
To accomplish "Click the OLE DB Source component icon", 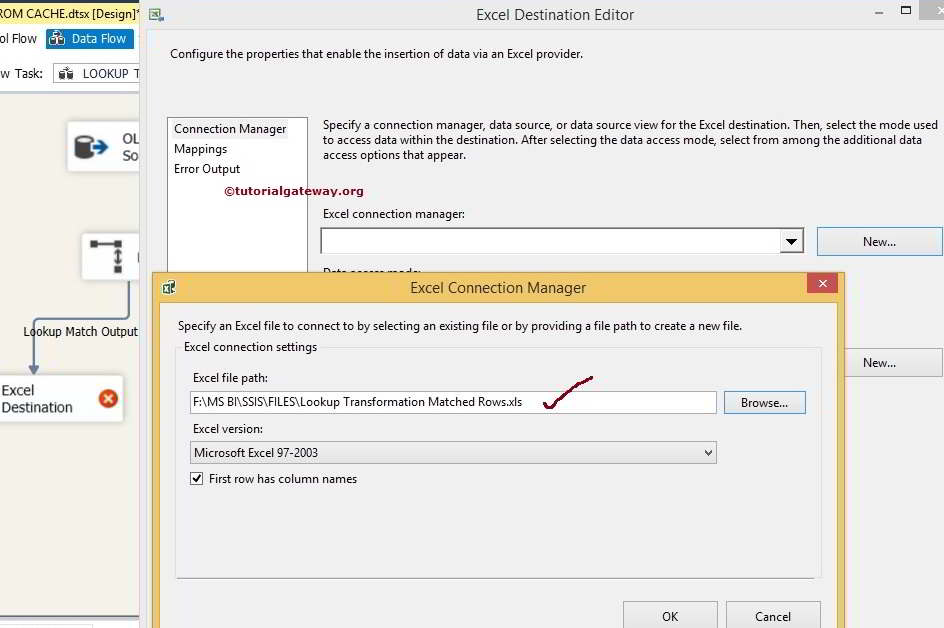I will click(x=92, y=147).
